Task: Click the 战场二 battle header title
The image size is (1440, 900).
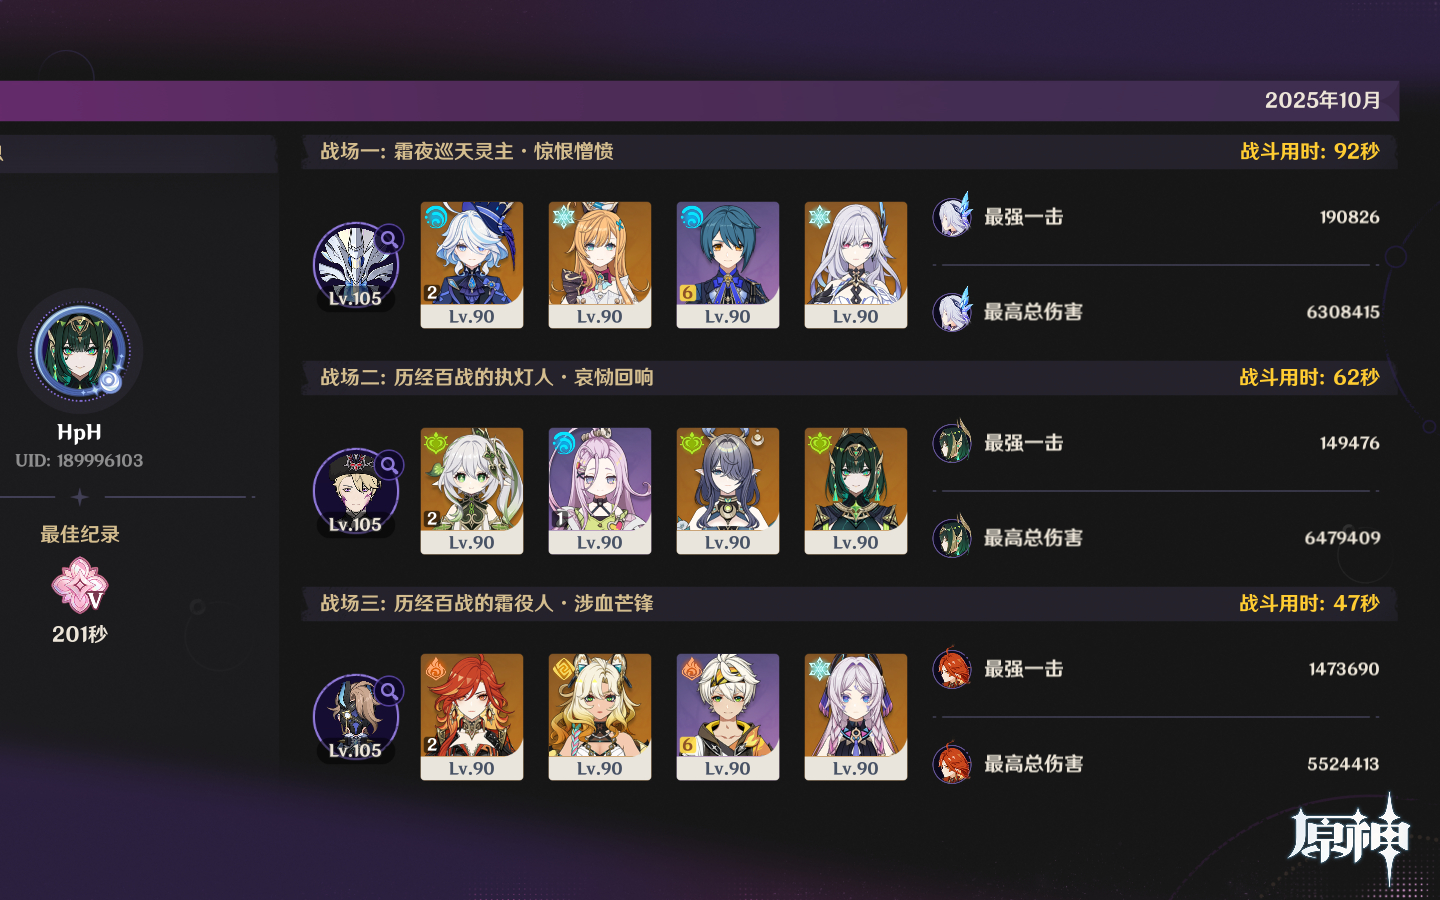Action: 487,377
